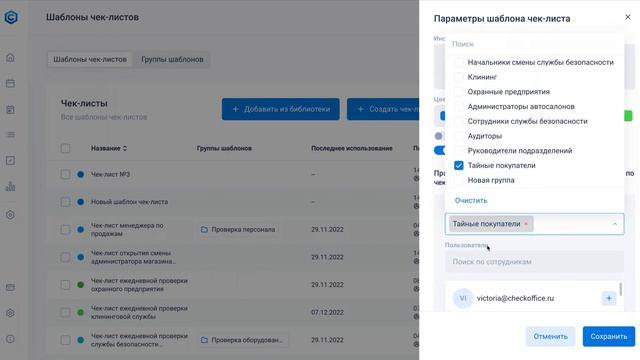Check Руководители подразделений option

coord(459,151)
